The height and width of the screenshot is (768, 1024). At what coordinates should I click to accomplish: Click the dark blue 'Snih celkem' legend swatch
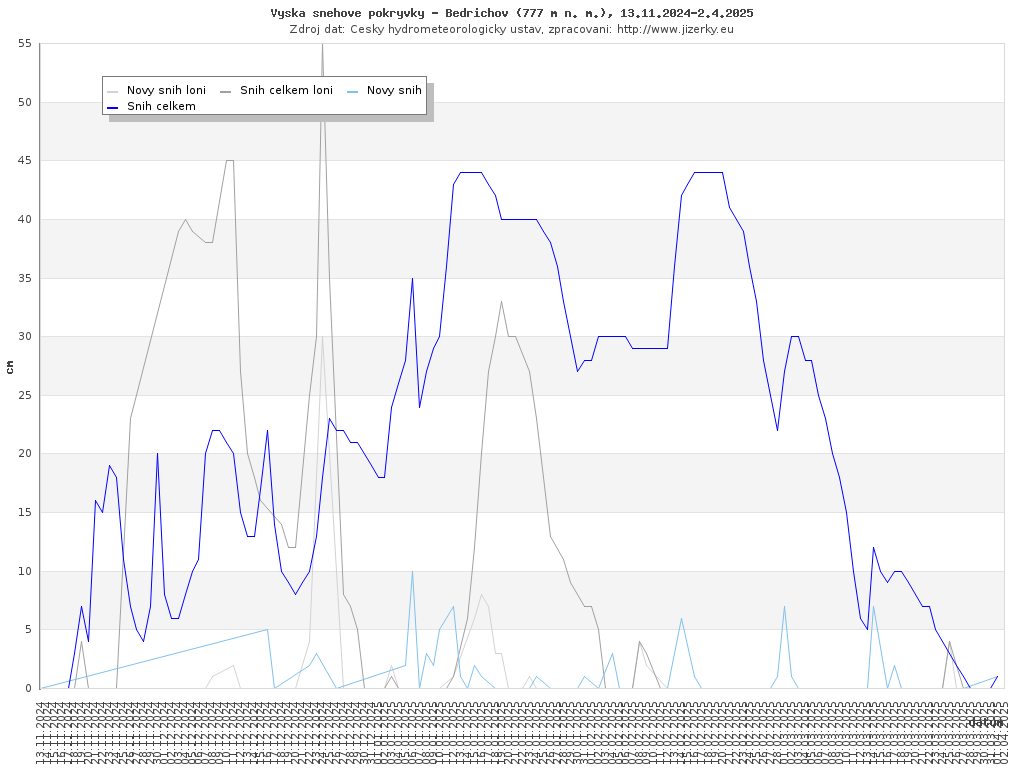click(113, 107)
